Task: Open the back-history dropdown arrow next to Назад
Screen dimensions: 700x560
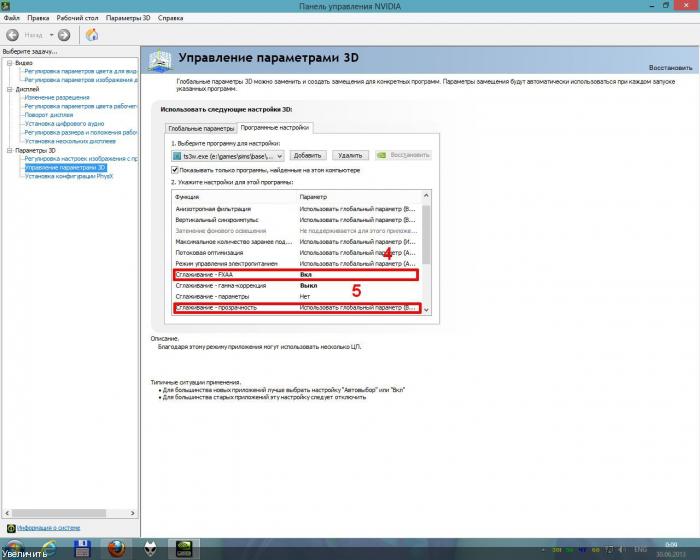Action: [x=51, y=35]
